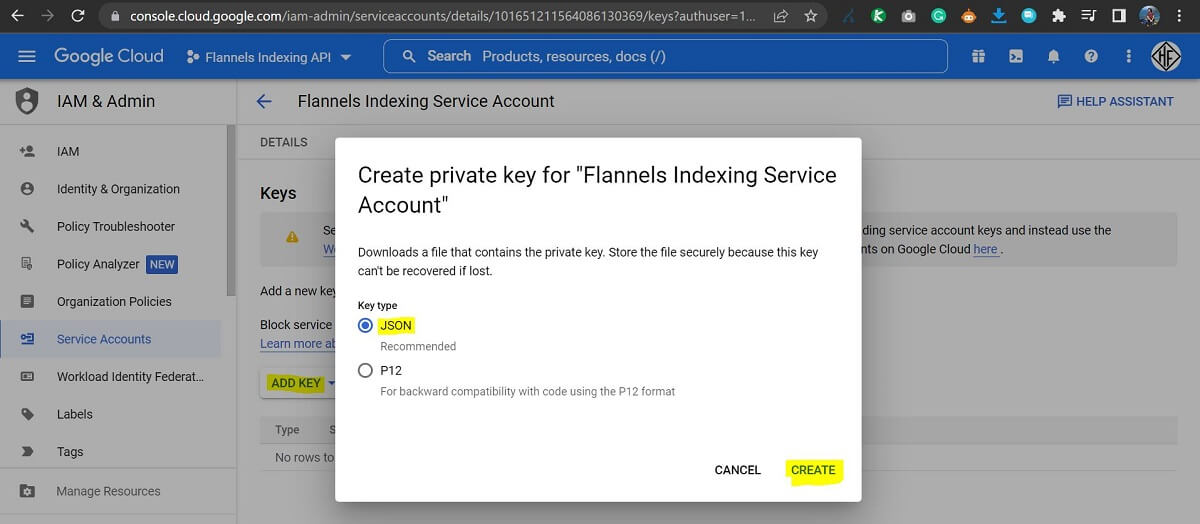Open Manage Resources
The width and height of the screenshot is (1200, 524).
pos(110,491)
